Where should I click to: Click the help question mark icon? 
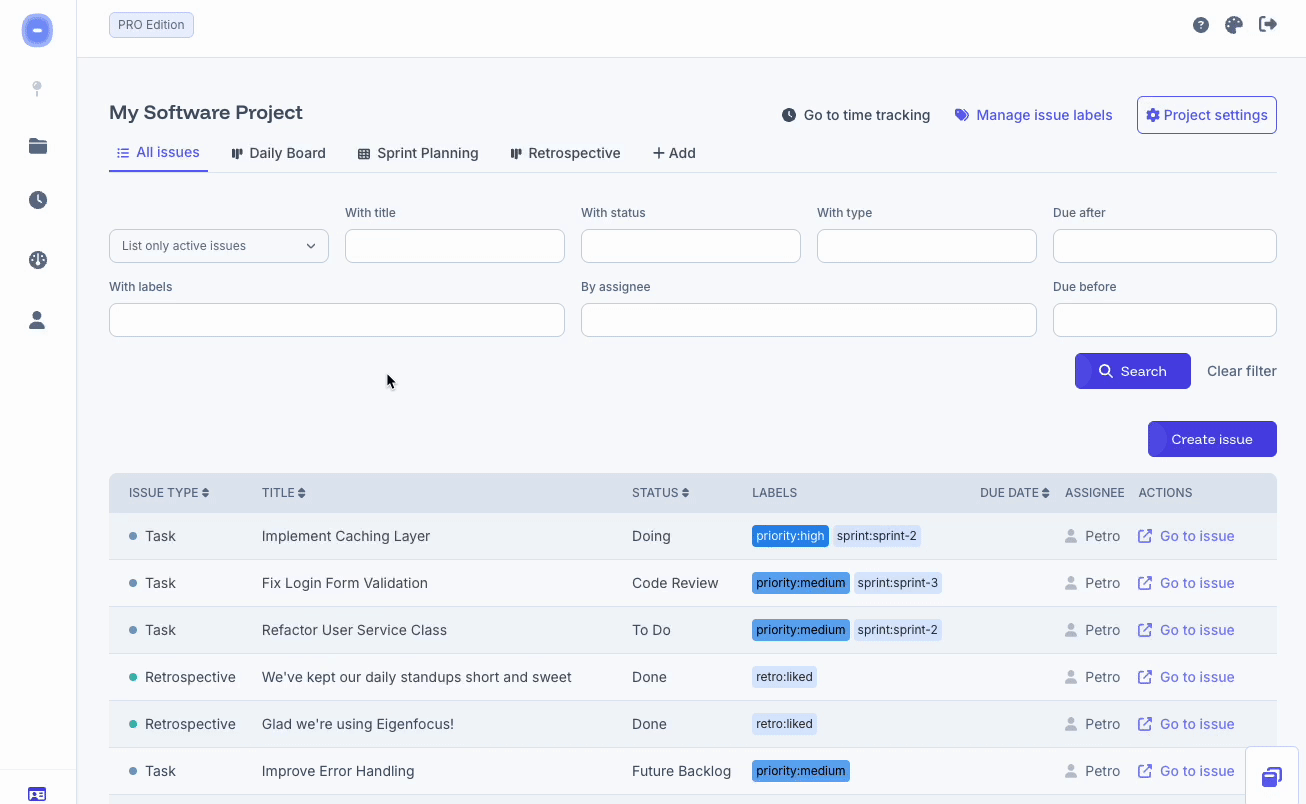(x=1201, y=25)
